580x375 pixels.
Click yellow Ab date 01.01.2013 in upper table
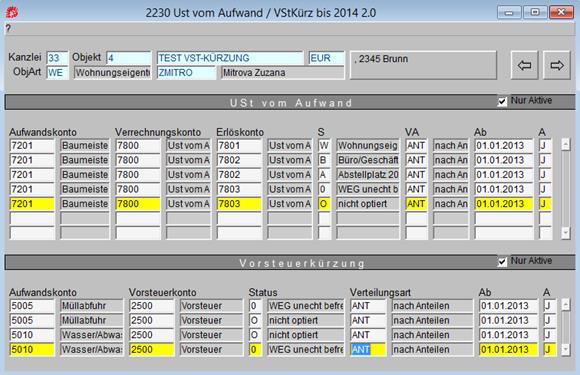tap(504, 204)
